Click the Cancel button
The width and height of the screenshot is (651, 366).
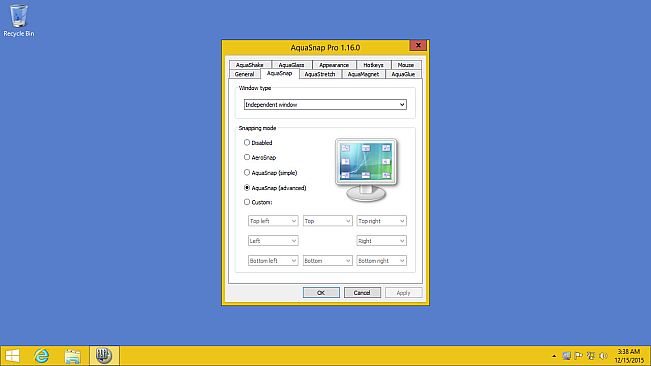point(362,293)
